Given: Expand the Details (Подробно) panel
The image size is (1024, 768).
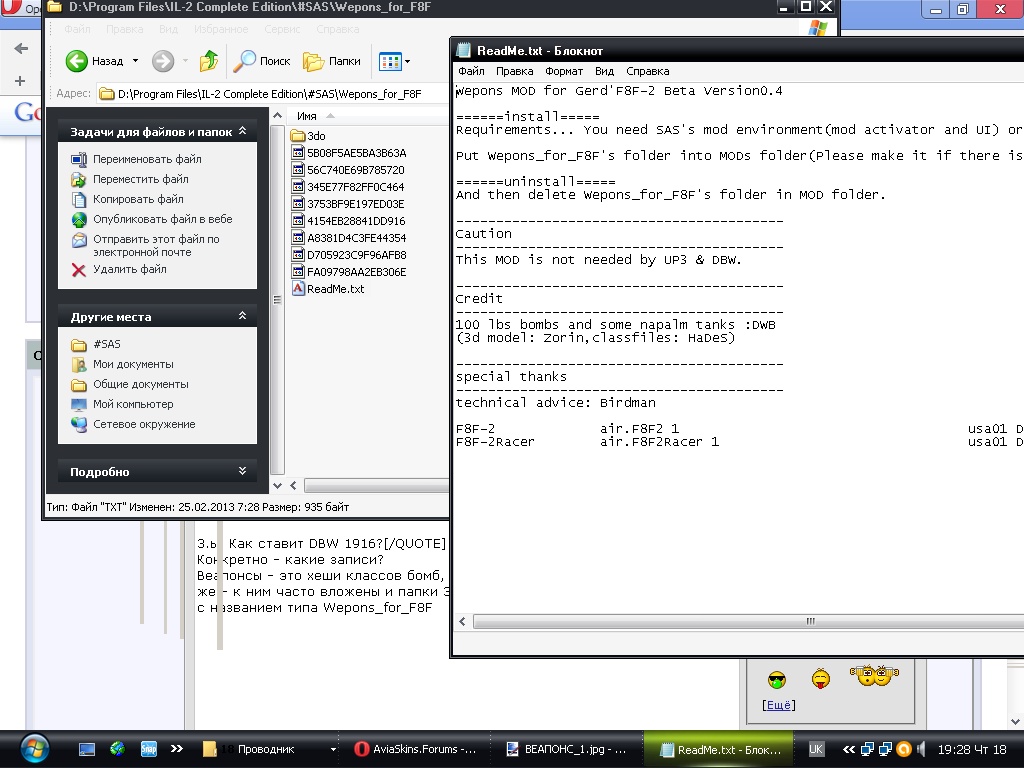Looking at the screenshot, I should (242, 471).
